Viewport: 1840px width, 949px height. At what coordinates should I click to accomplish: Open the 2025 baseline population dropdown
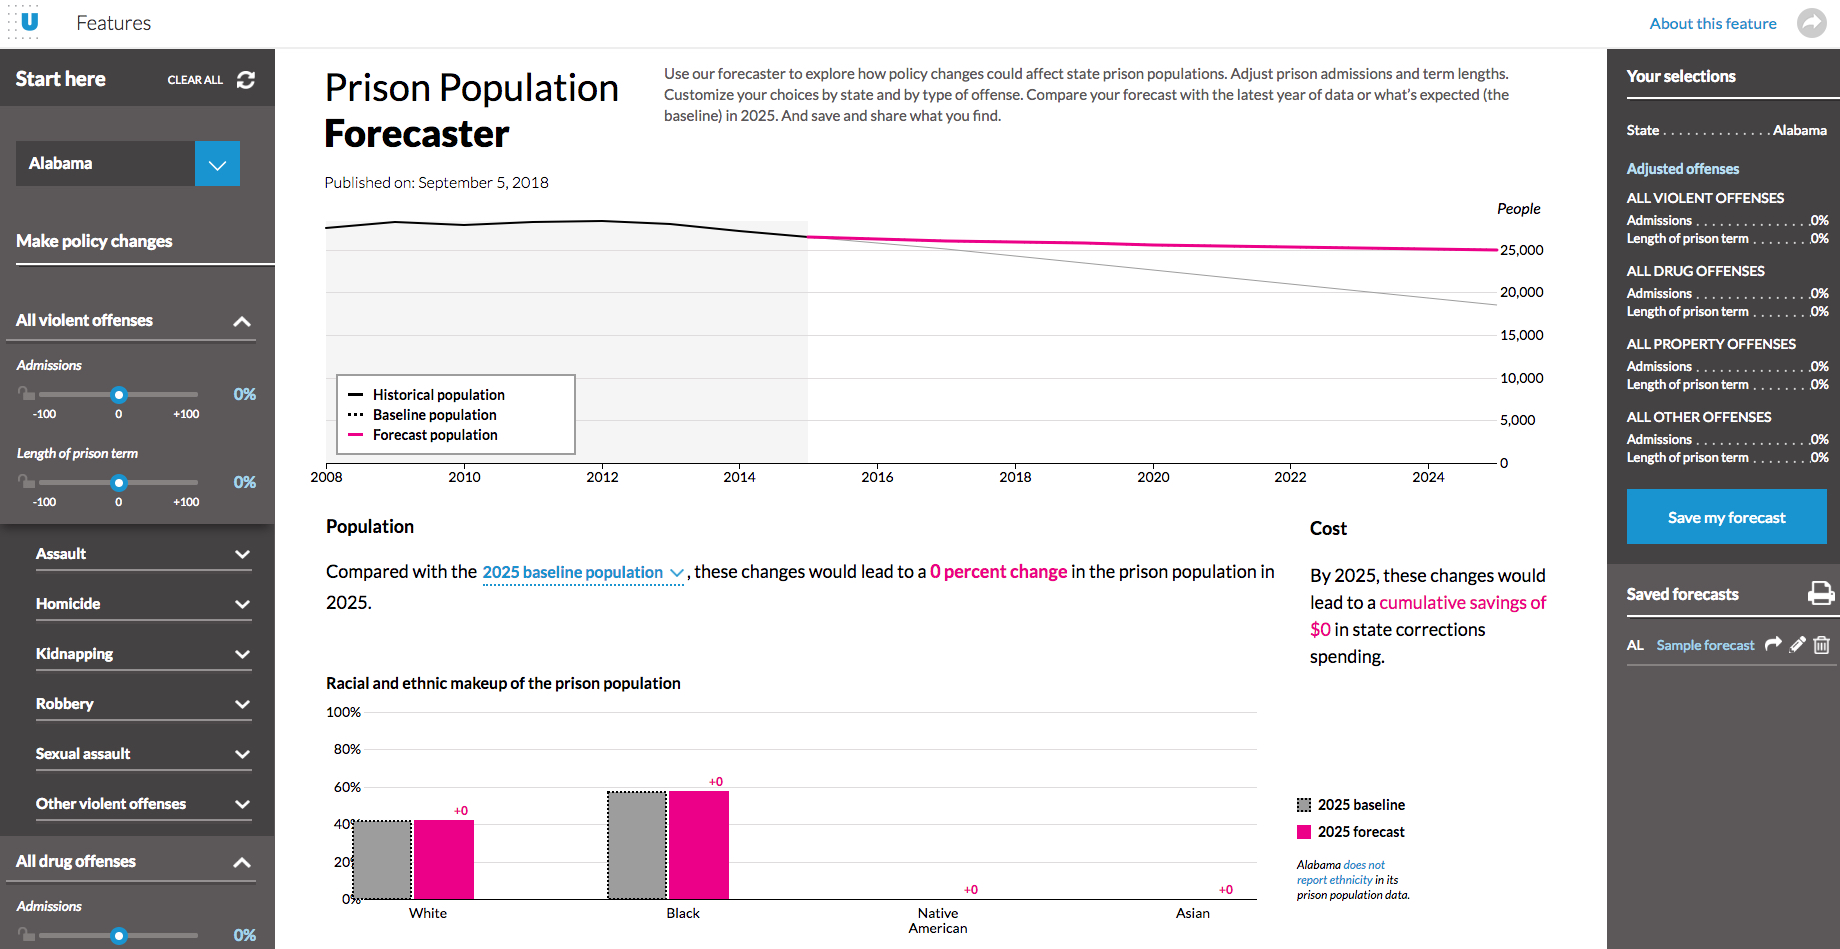click(583, 573)
